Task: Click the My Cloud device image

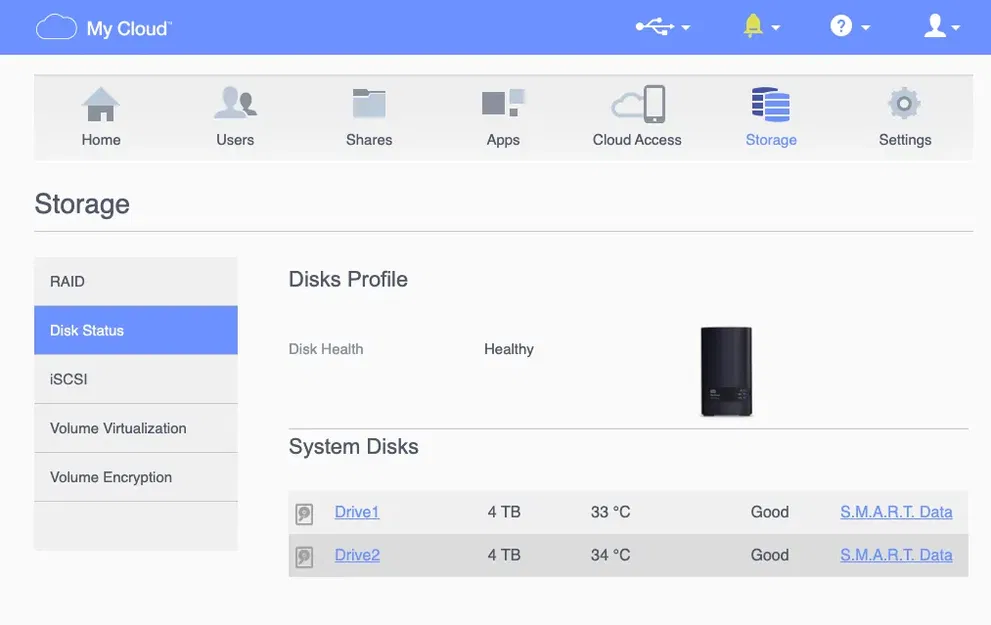Action: [x=727, y=371]
